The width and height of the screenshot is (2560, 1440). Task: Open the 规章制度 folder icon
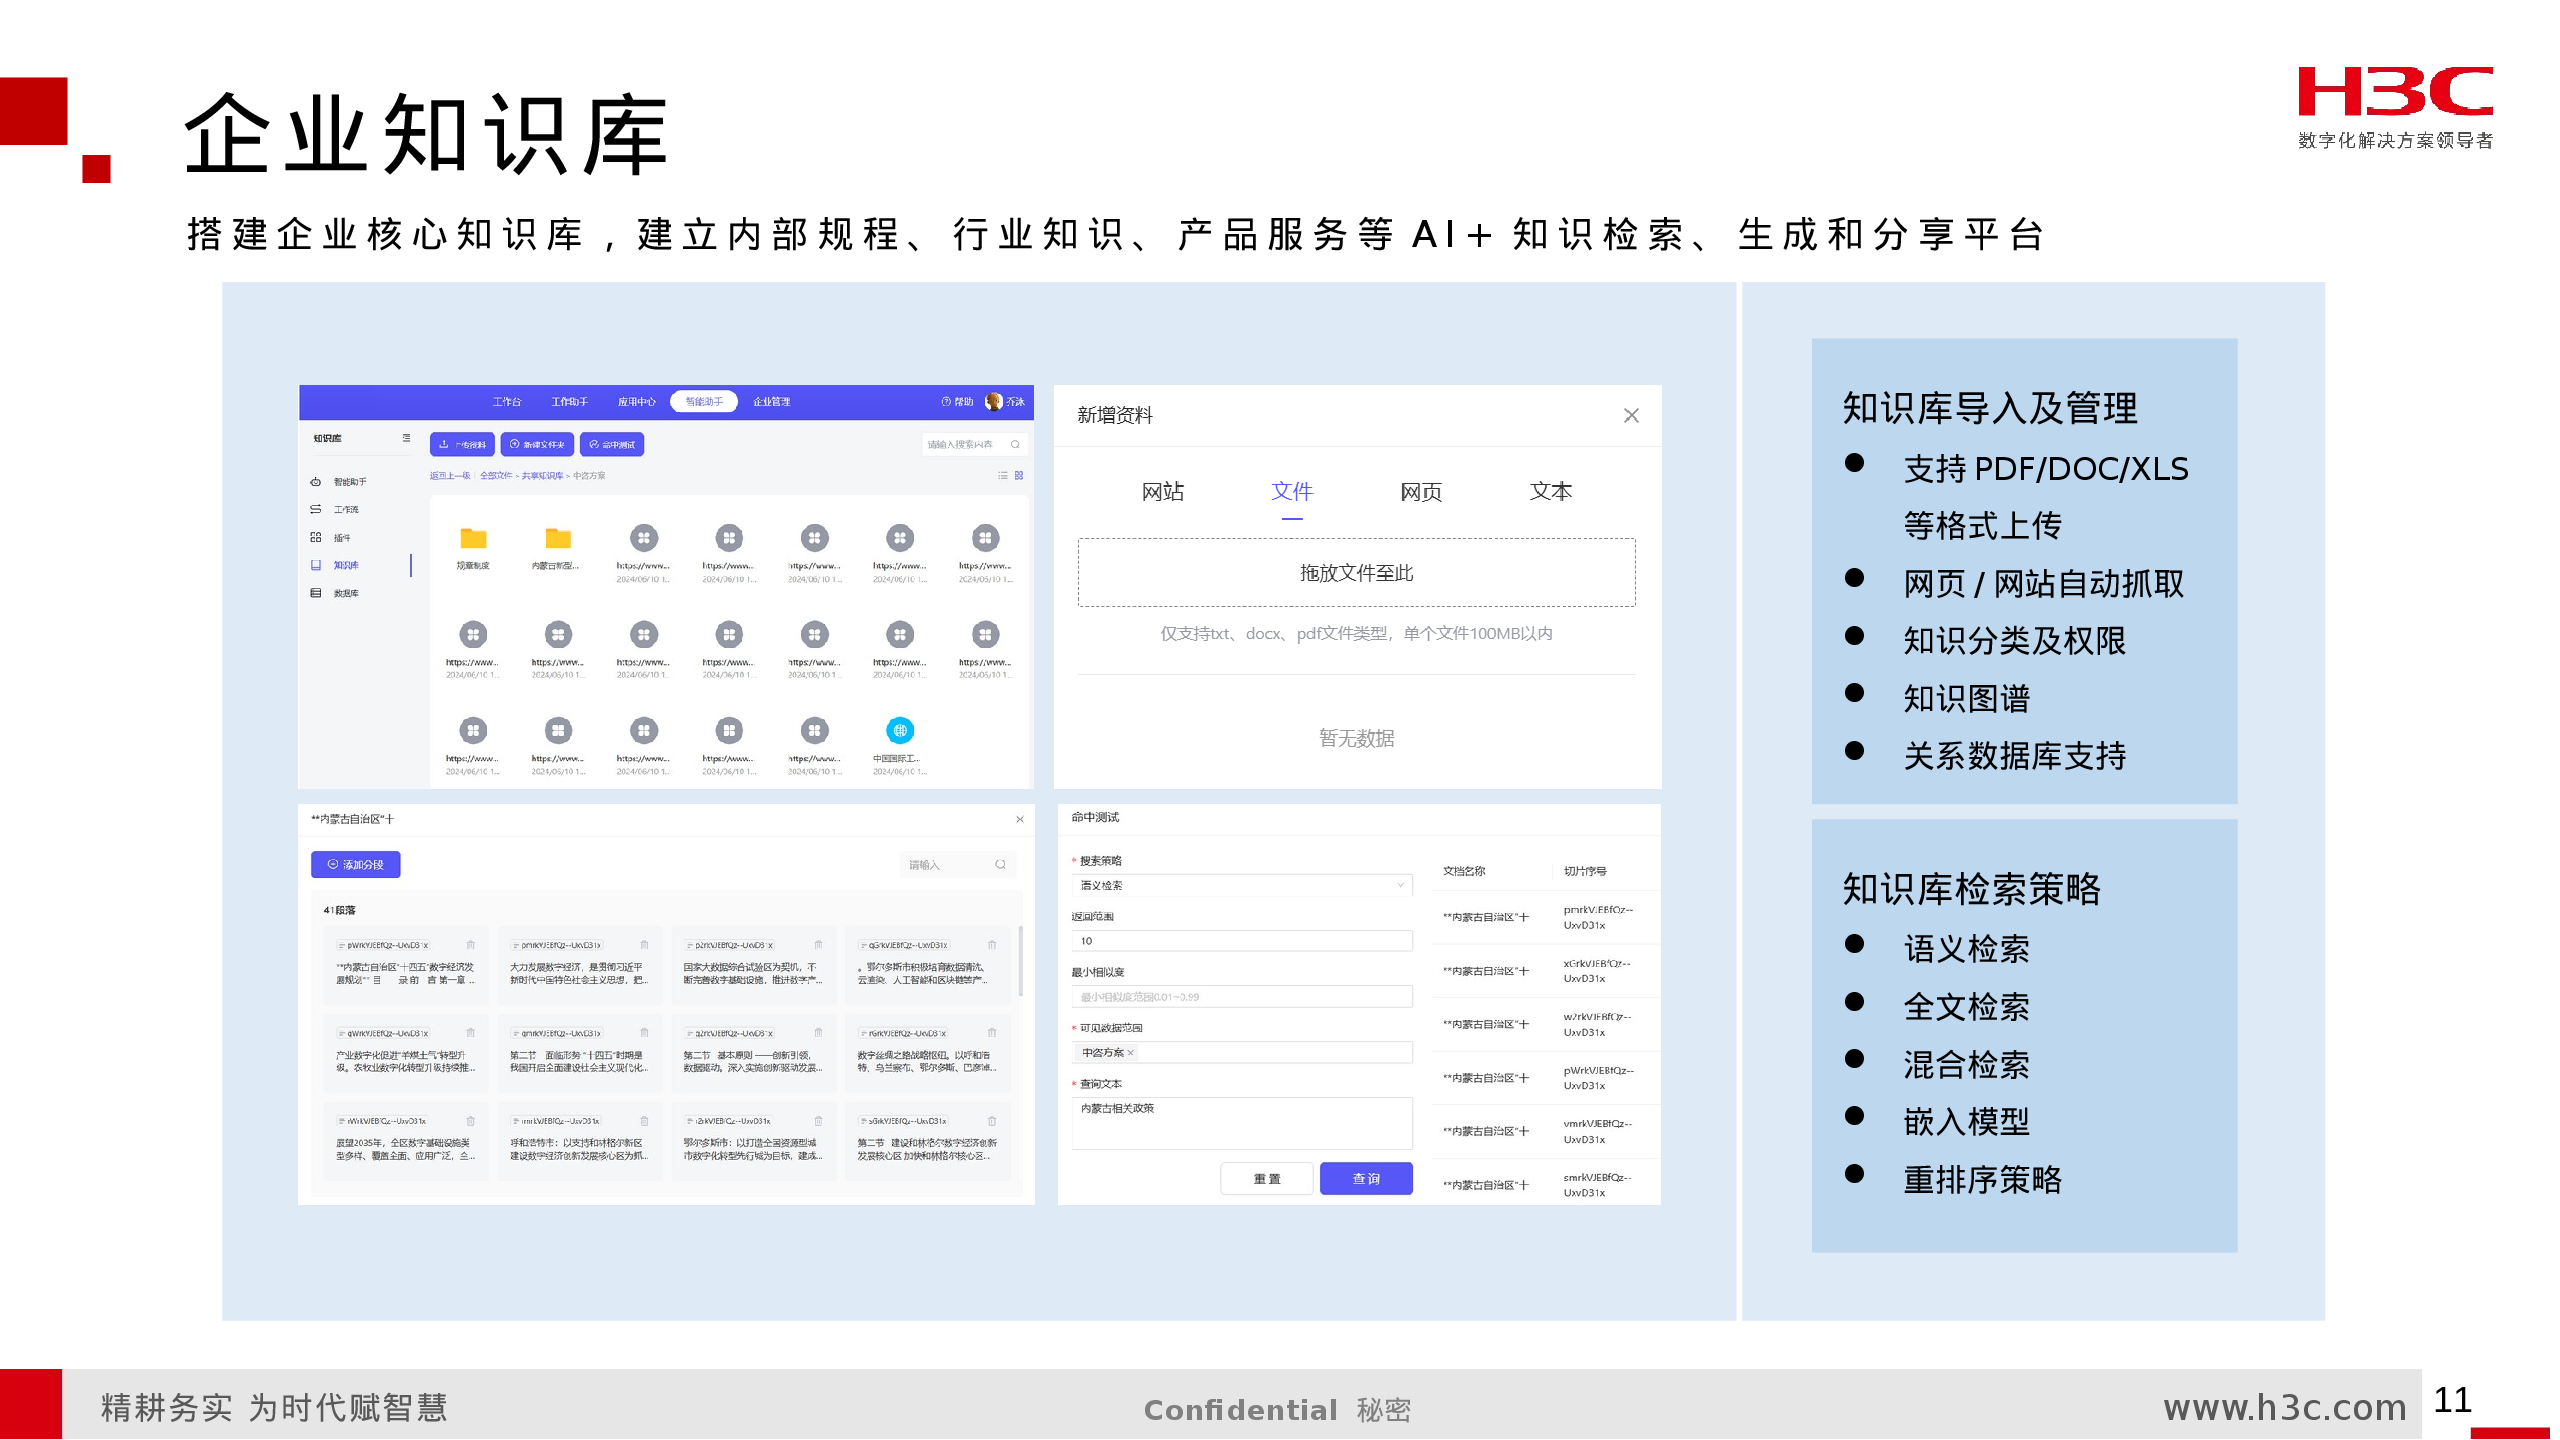(x=473, y=539)
